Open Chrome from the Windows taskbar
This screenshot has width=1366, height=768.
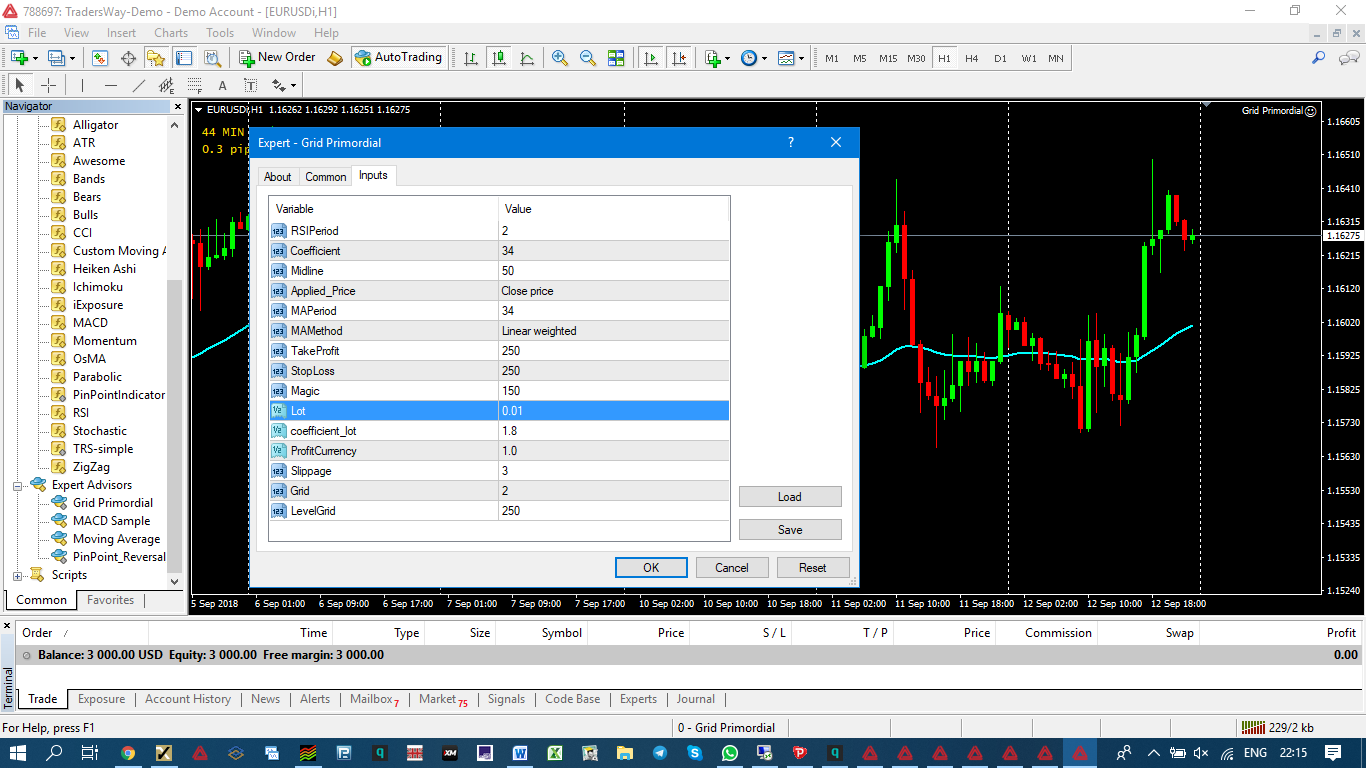[x=128, y=753]
